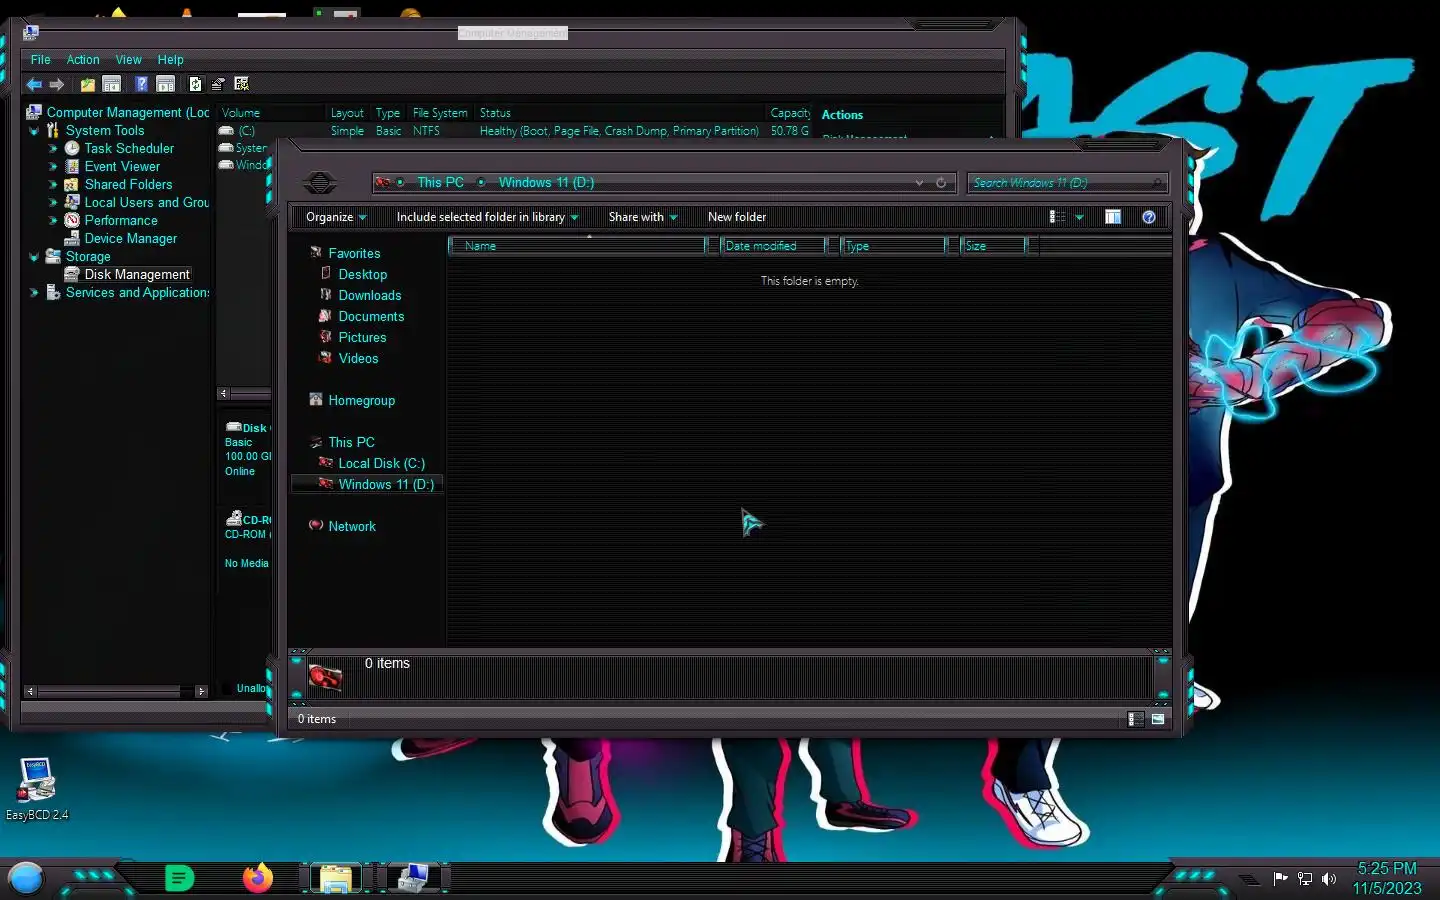Viewport: 1440px width, 900px height.
Task: Click This PC in the Explorer address bar
Action: click(x=440, y=183)
